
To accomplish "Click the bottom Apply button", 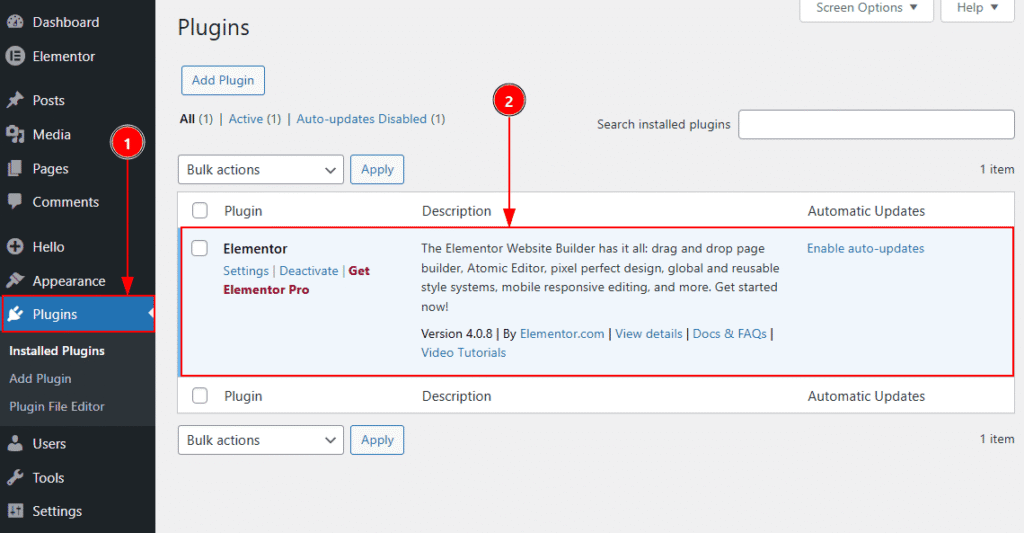I will tap(377, 440).
